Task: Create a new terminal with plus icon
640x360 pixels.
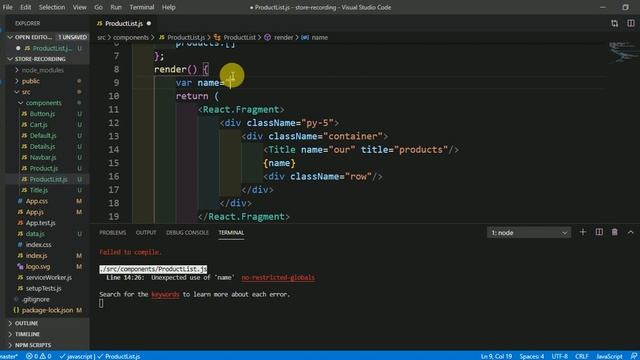Action: point(583,232)
